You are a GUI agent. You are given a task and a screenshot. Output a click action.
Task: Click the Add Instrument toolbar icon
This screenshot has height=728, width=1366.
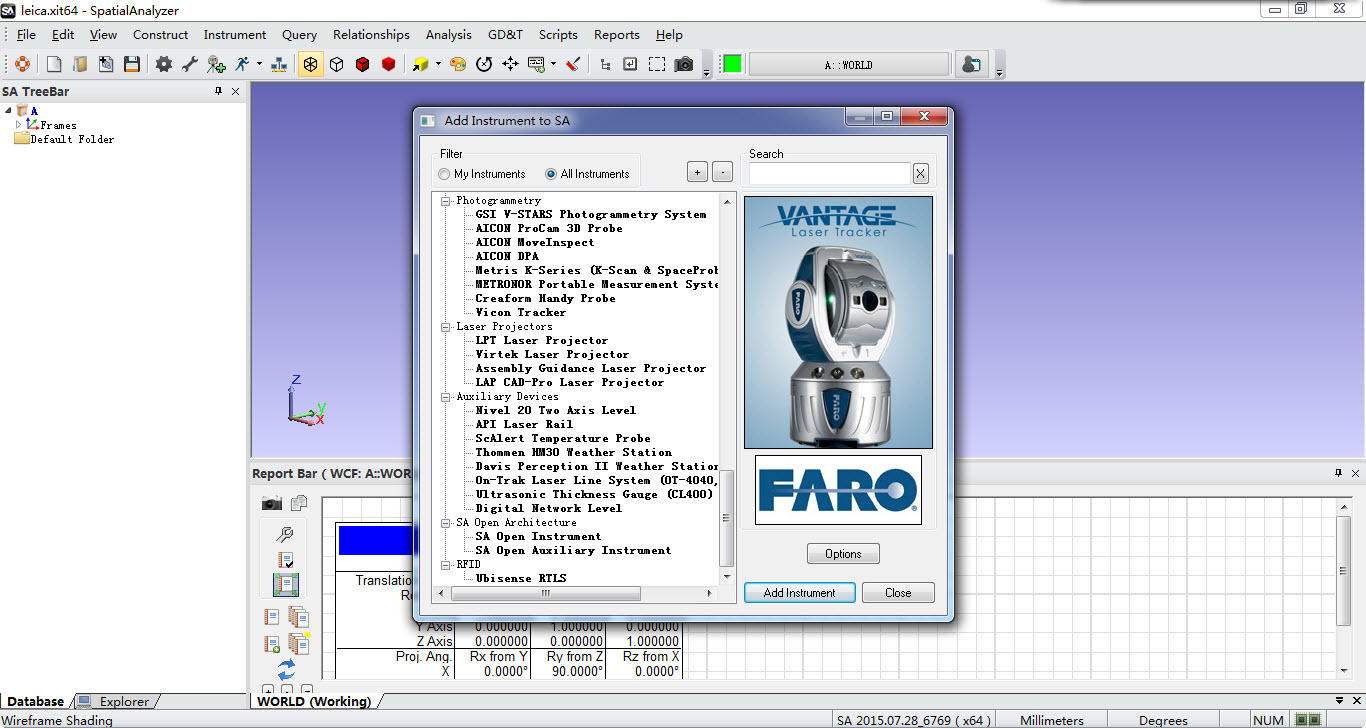pyautogui.click(x=216, y=64)
